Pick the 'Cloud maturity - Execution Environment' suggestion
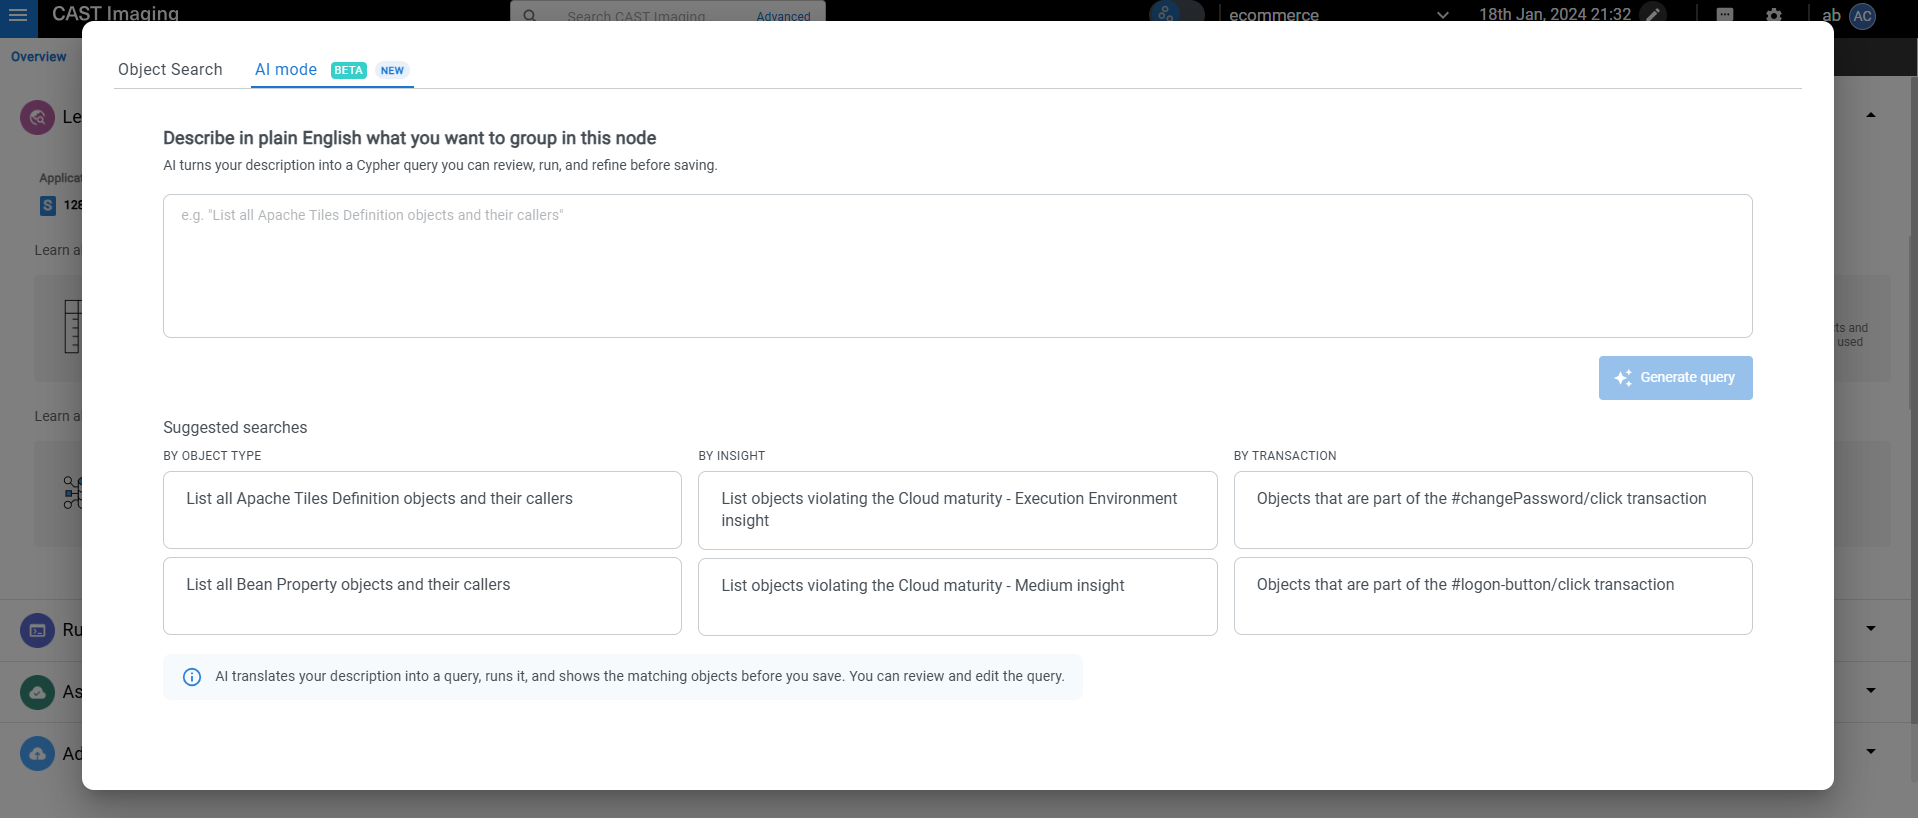 click(x=957, y=510)
